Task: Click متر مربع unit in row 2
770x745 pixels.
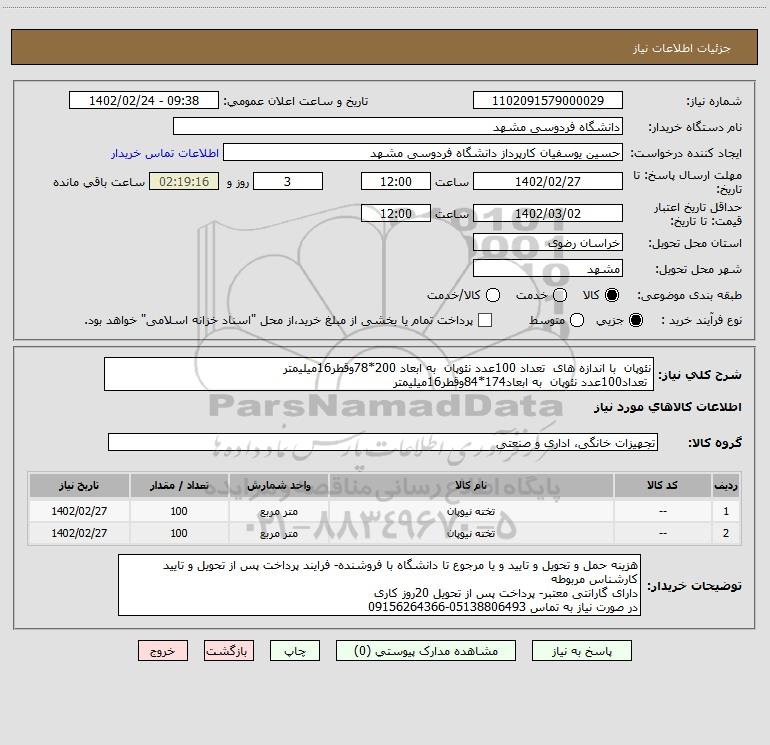Action: 278,533
